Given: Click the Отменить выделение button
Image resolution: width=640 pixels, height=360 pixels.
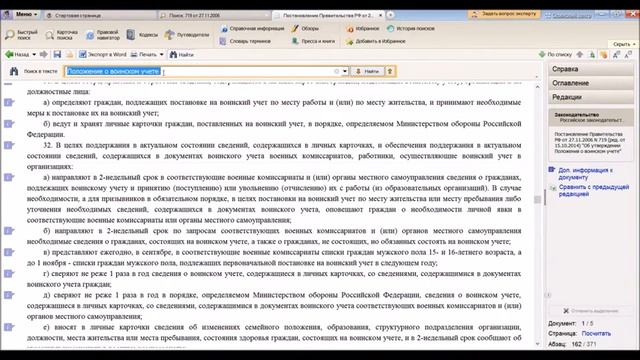Looking at the screenshot, I should pos(590,311).
